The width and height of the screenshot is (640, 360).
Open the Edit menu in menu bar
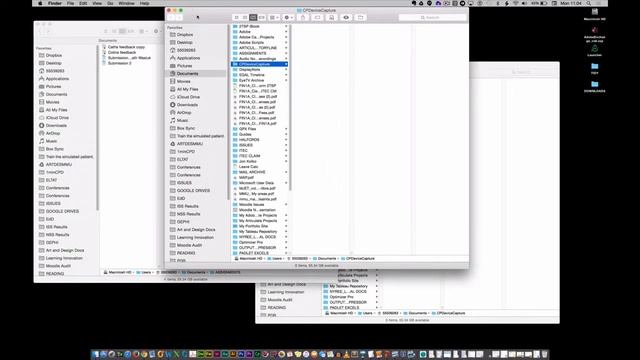83,3
